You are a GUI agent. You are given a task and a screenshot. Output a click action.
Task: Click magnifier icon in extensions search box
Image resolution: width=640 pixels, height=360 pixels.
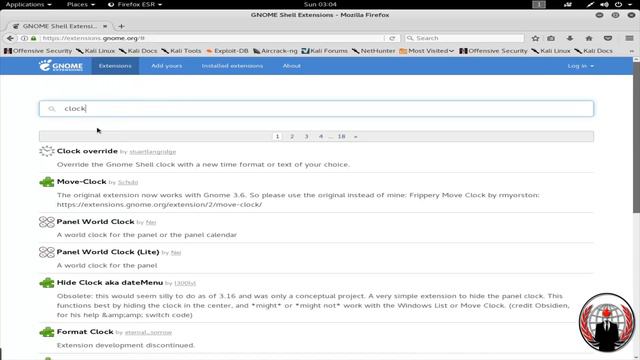point(51,109)
